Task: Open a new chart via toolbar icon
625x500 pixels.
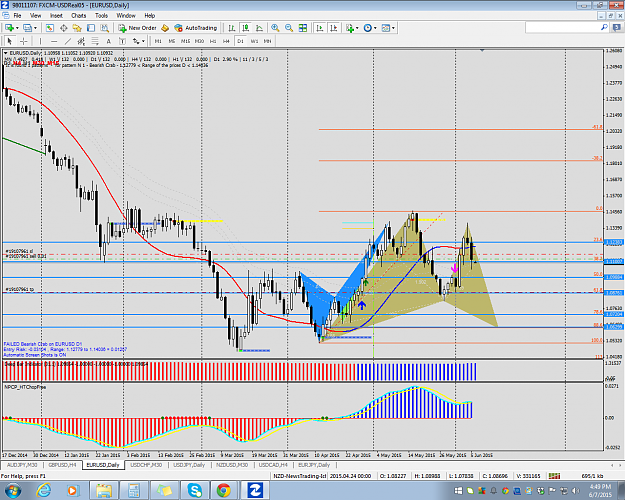Action: (9, 28)
